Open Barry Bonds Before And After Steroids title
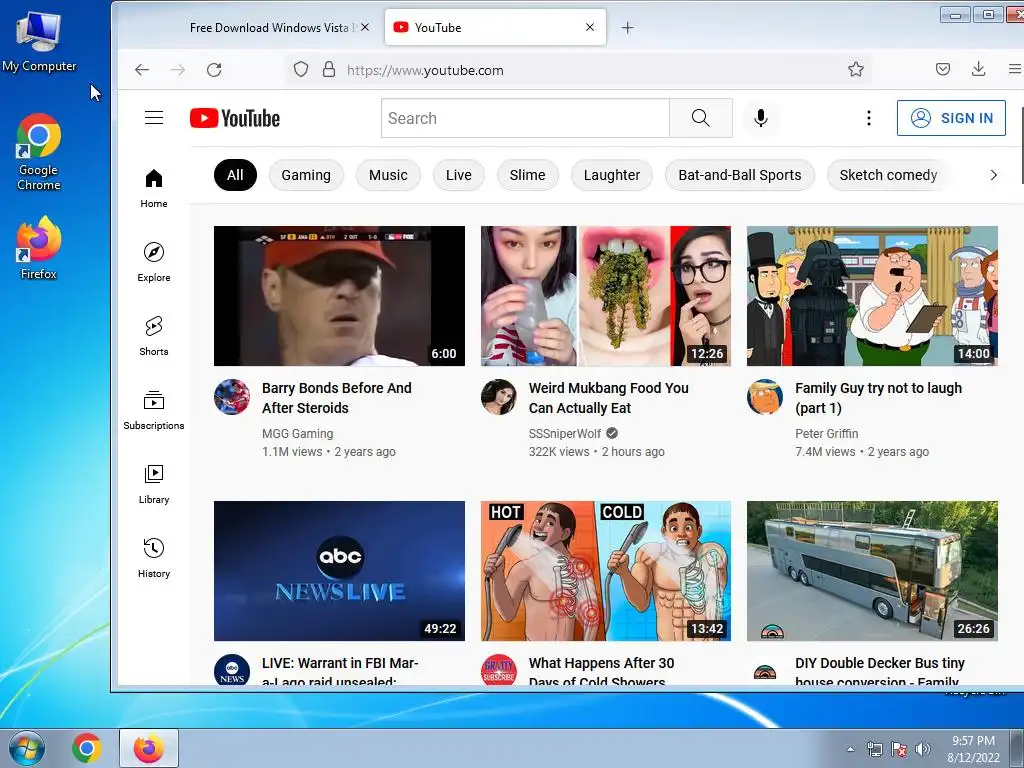Viewport: 1024px width, 768px height. point(336,398)
